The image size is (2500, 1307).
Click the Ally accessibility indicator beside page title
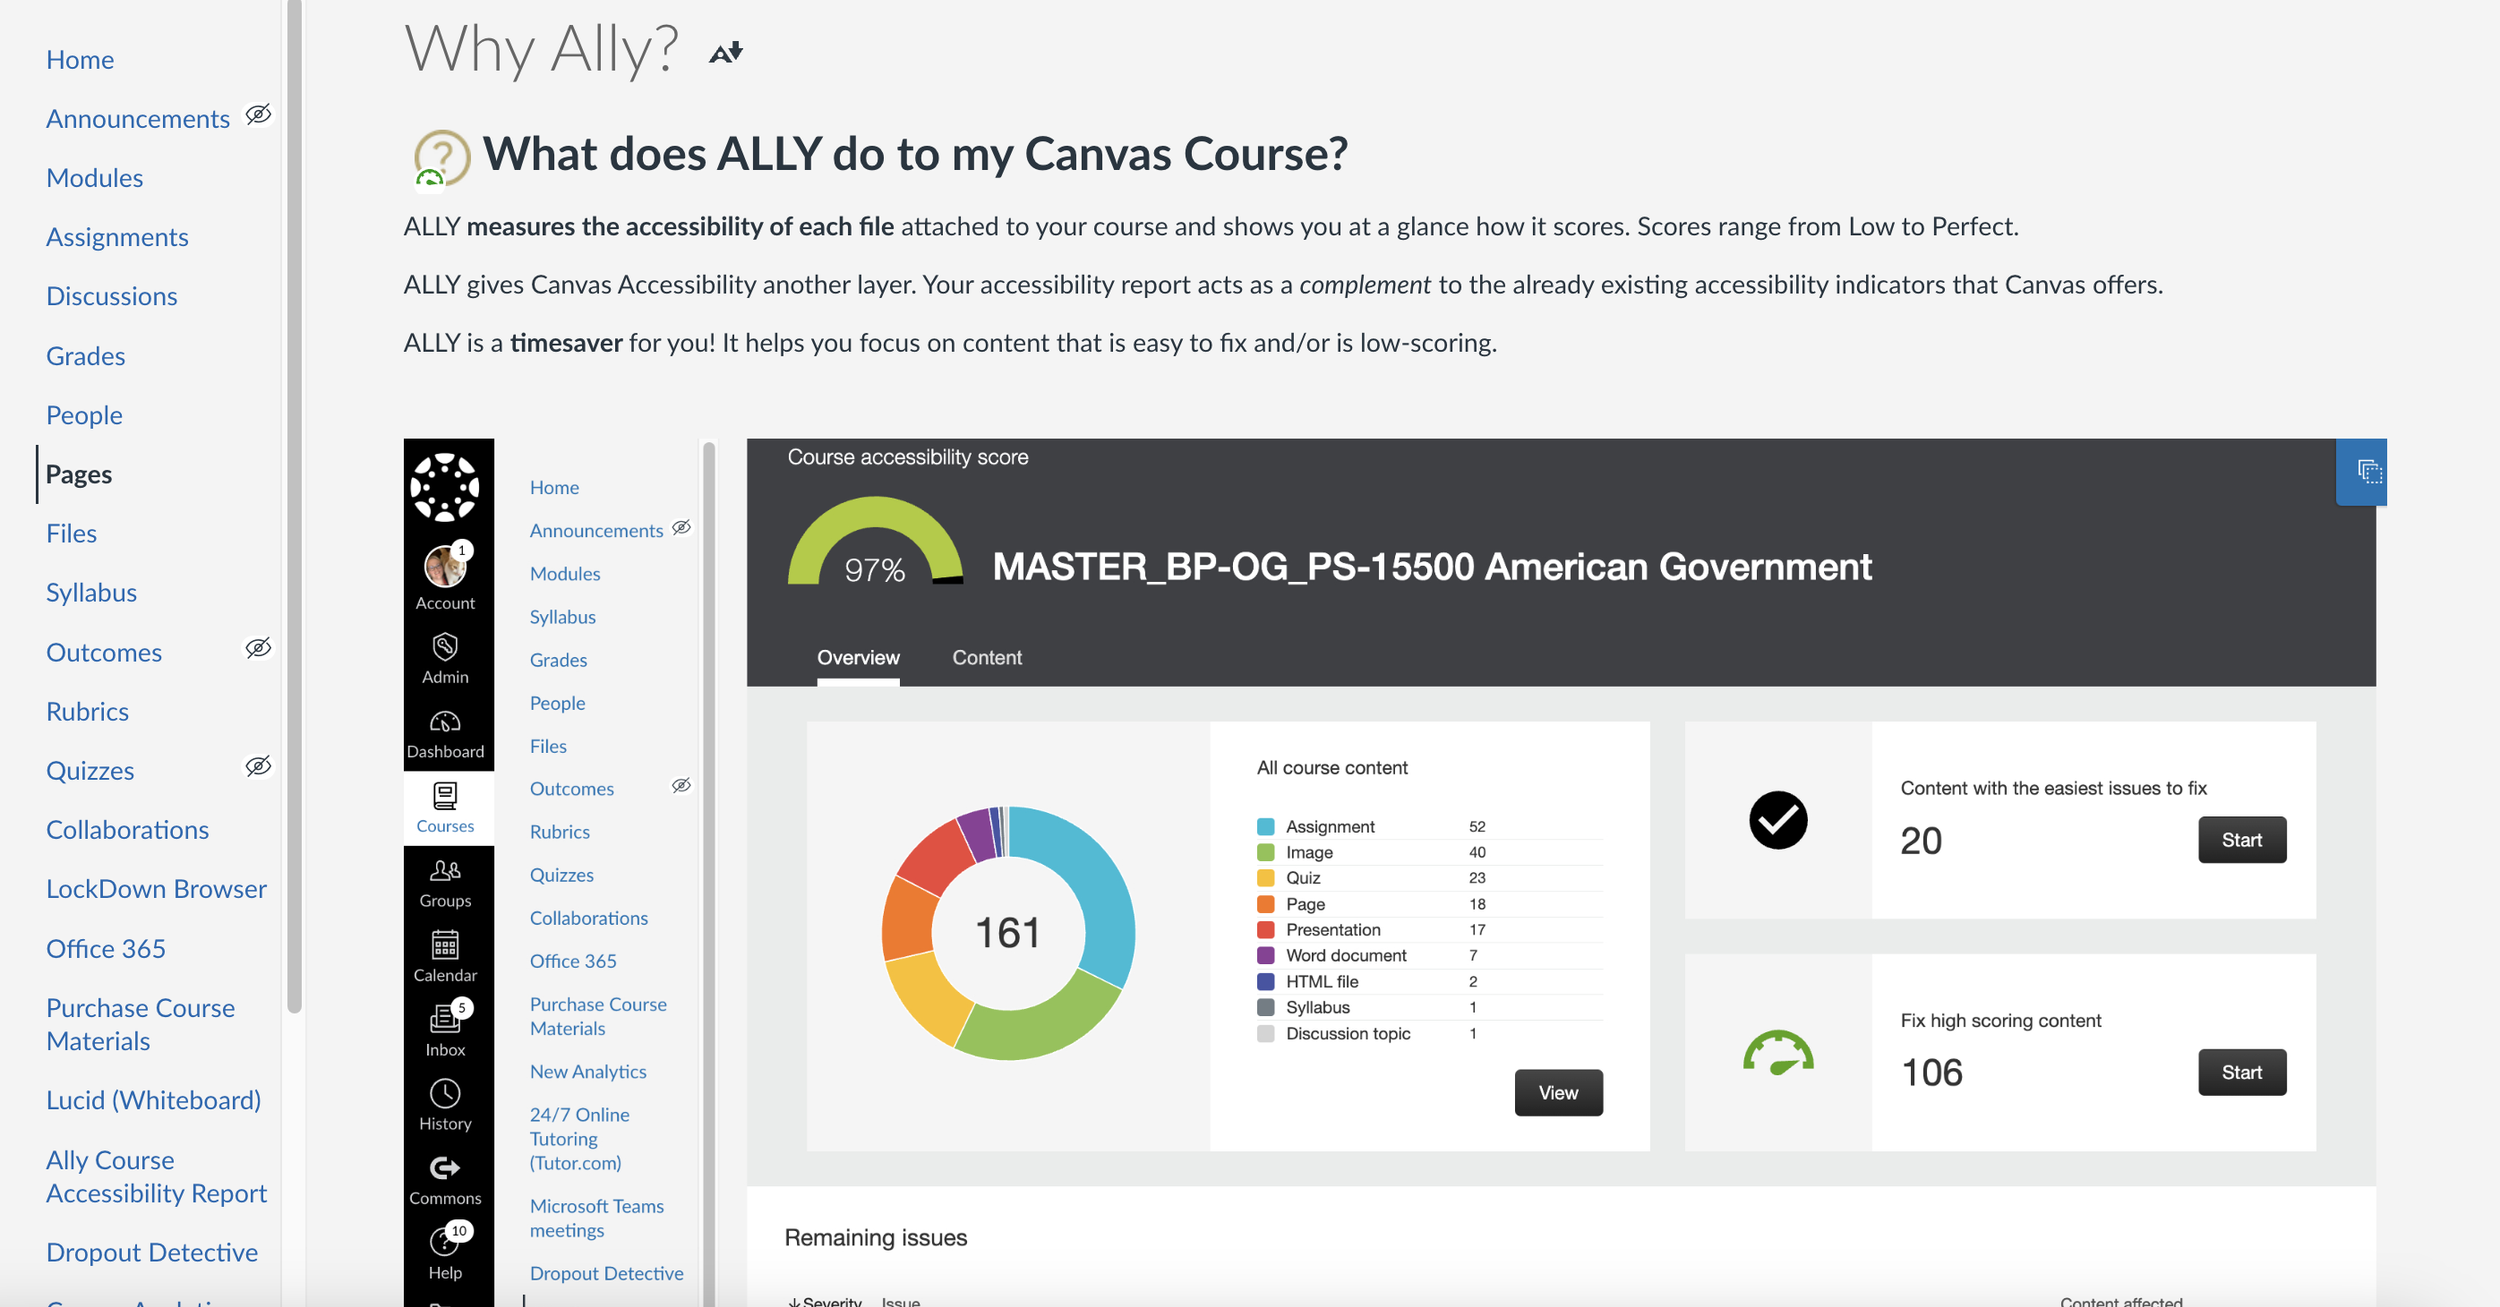726,52
